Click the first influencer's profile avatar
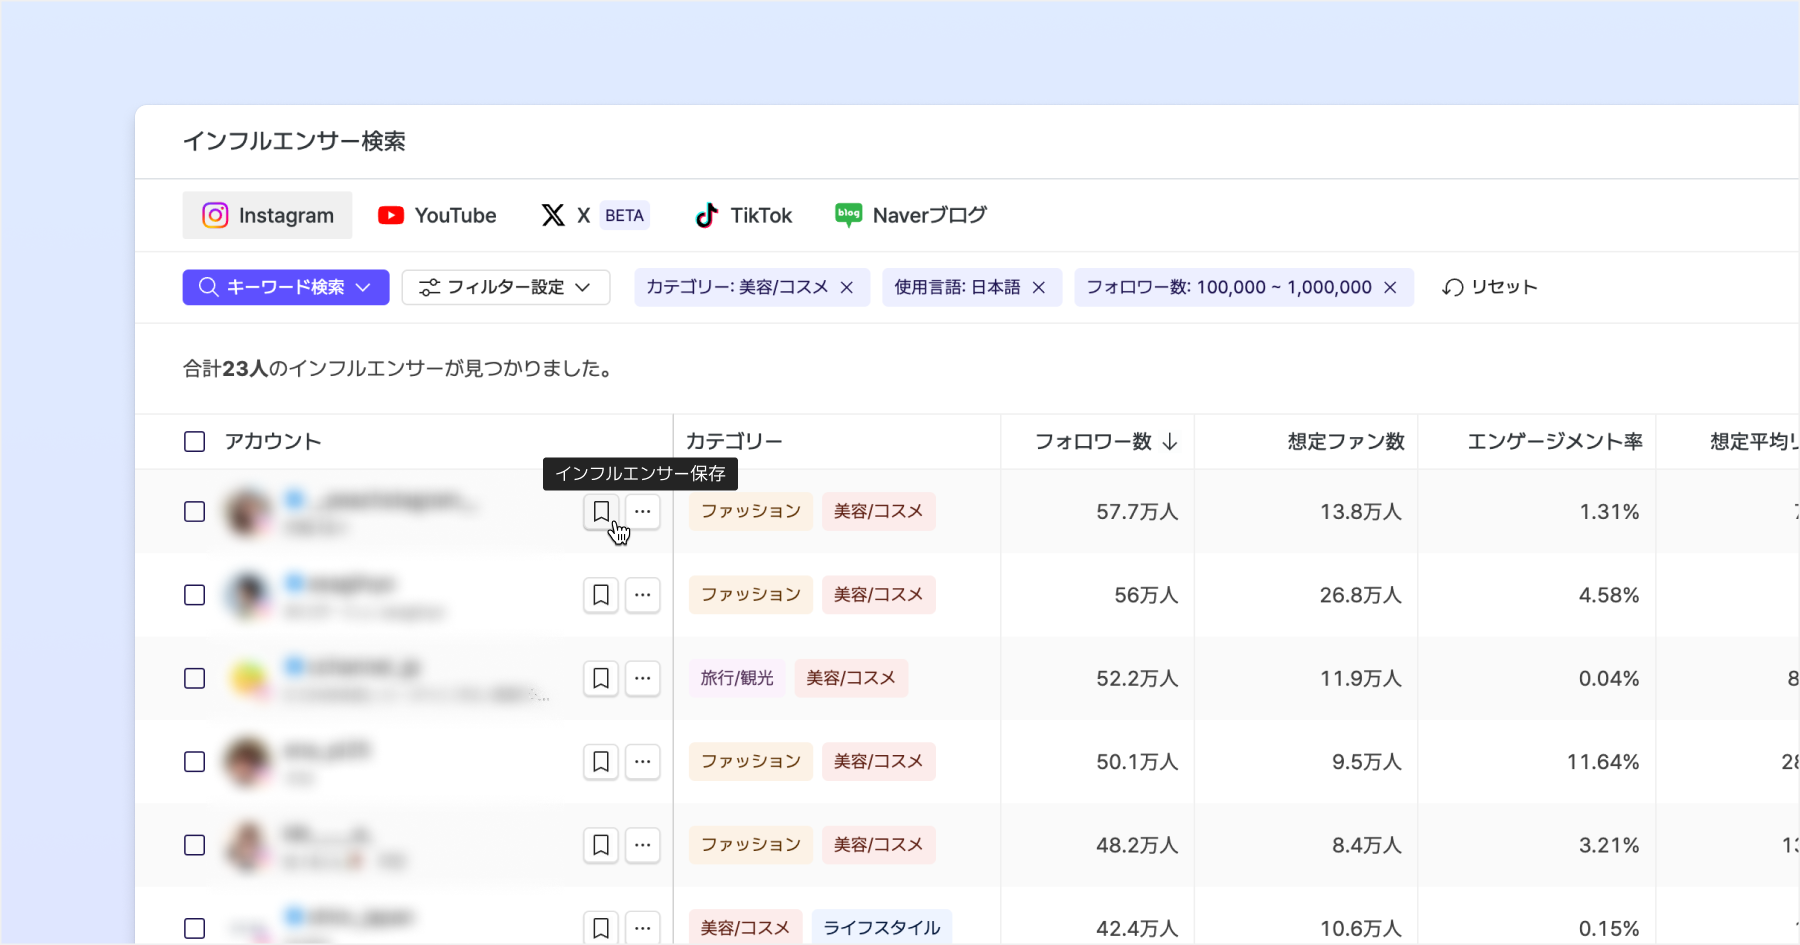This screenshot has width=1800, height=945. 248,512
